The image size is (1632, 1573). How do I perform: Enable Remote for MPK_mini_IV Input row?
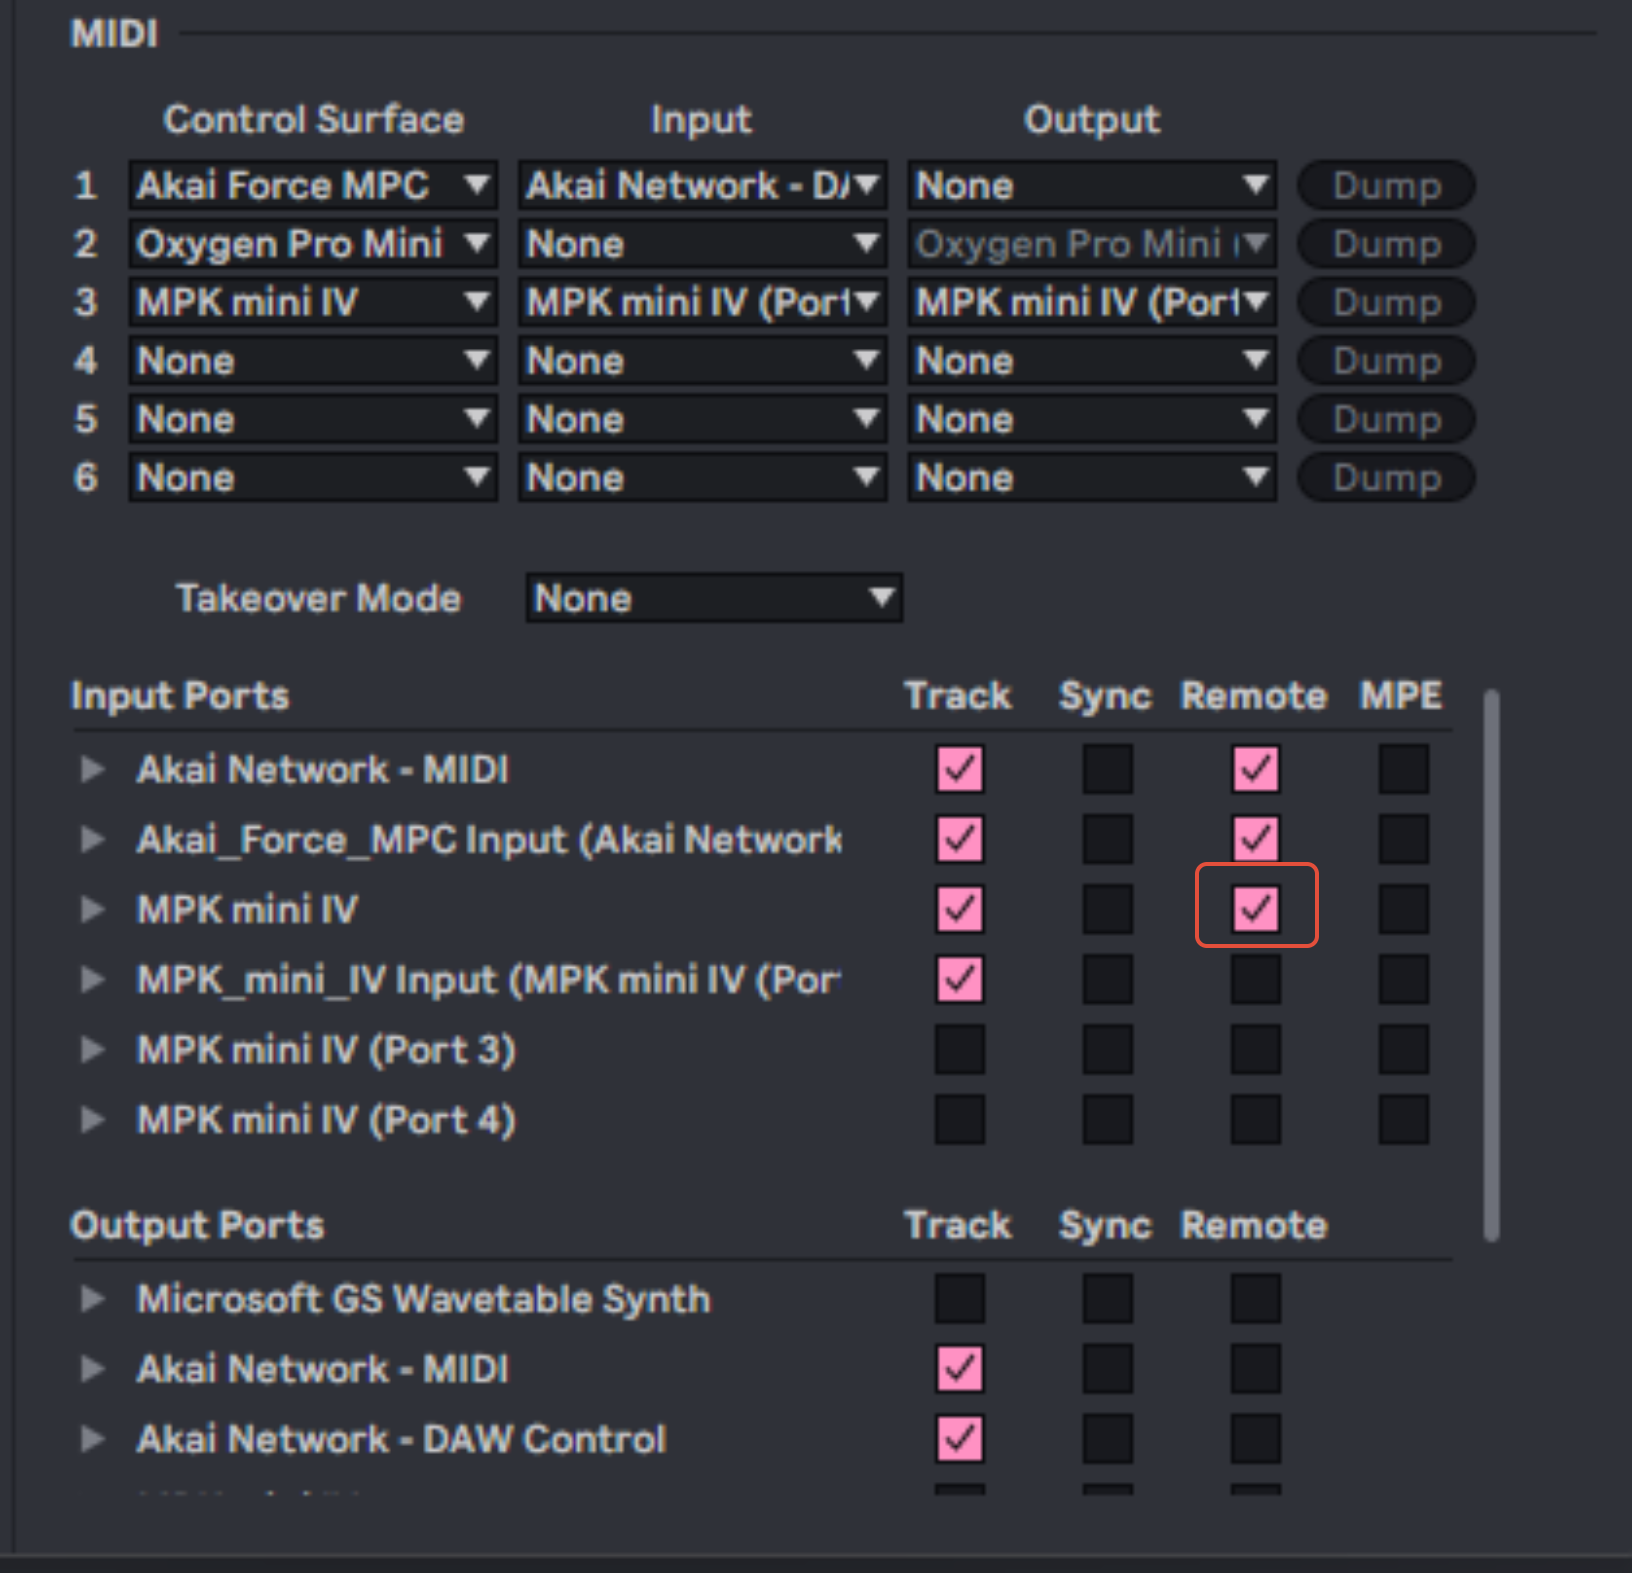point(1256,979)
